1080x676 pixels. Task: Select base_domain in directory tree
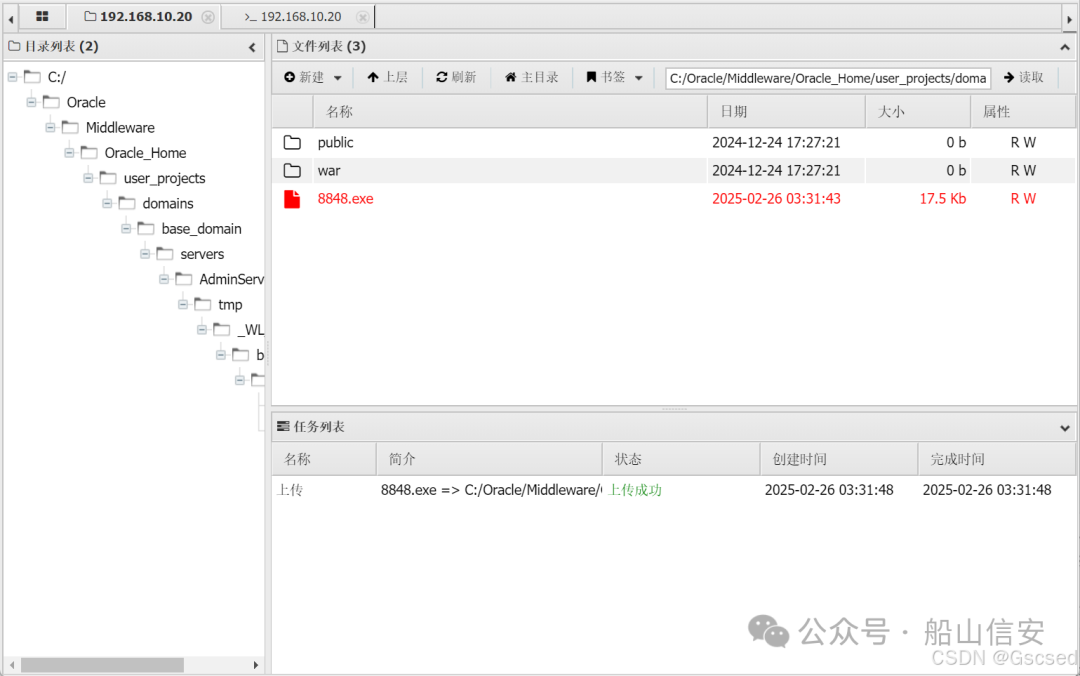point(202,229)
